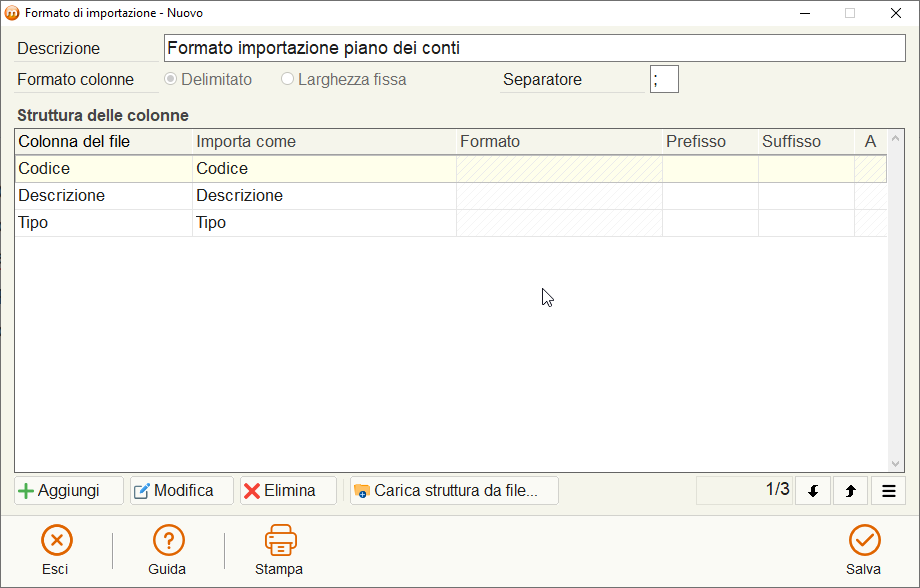The image size is (920, 588).
Task: Click the Stampa printer icon
Action: [280, 540]
